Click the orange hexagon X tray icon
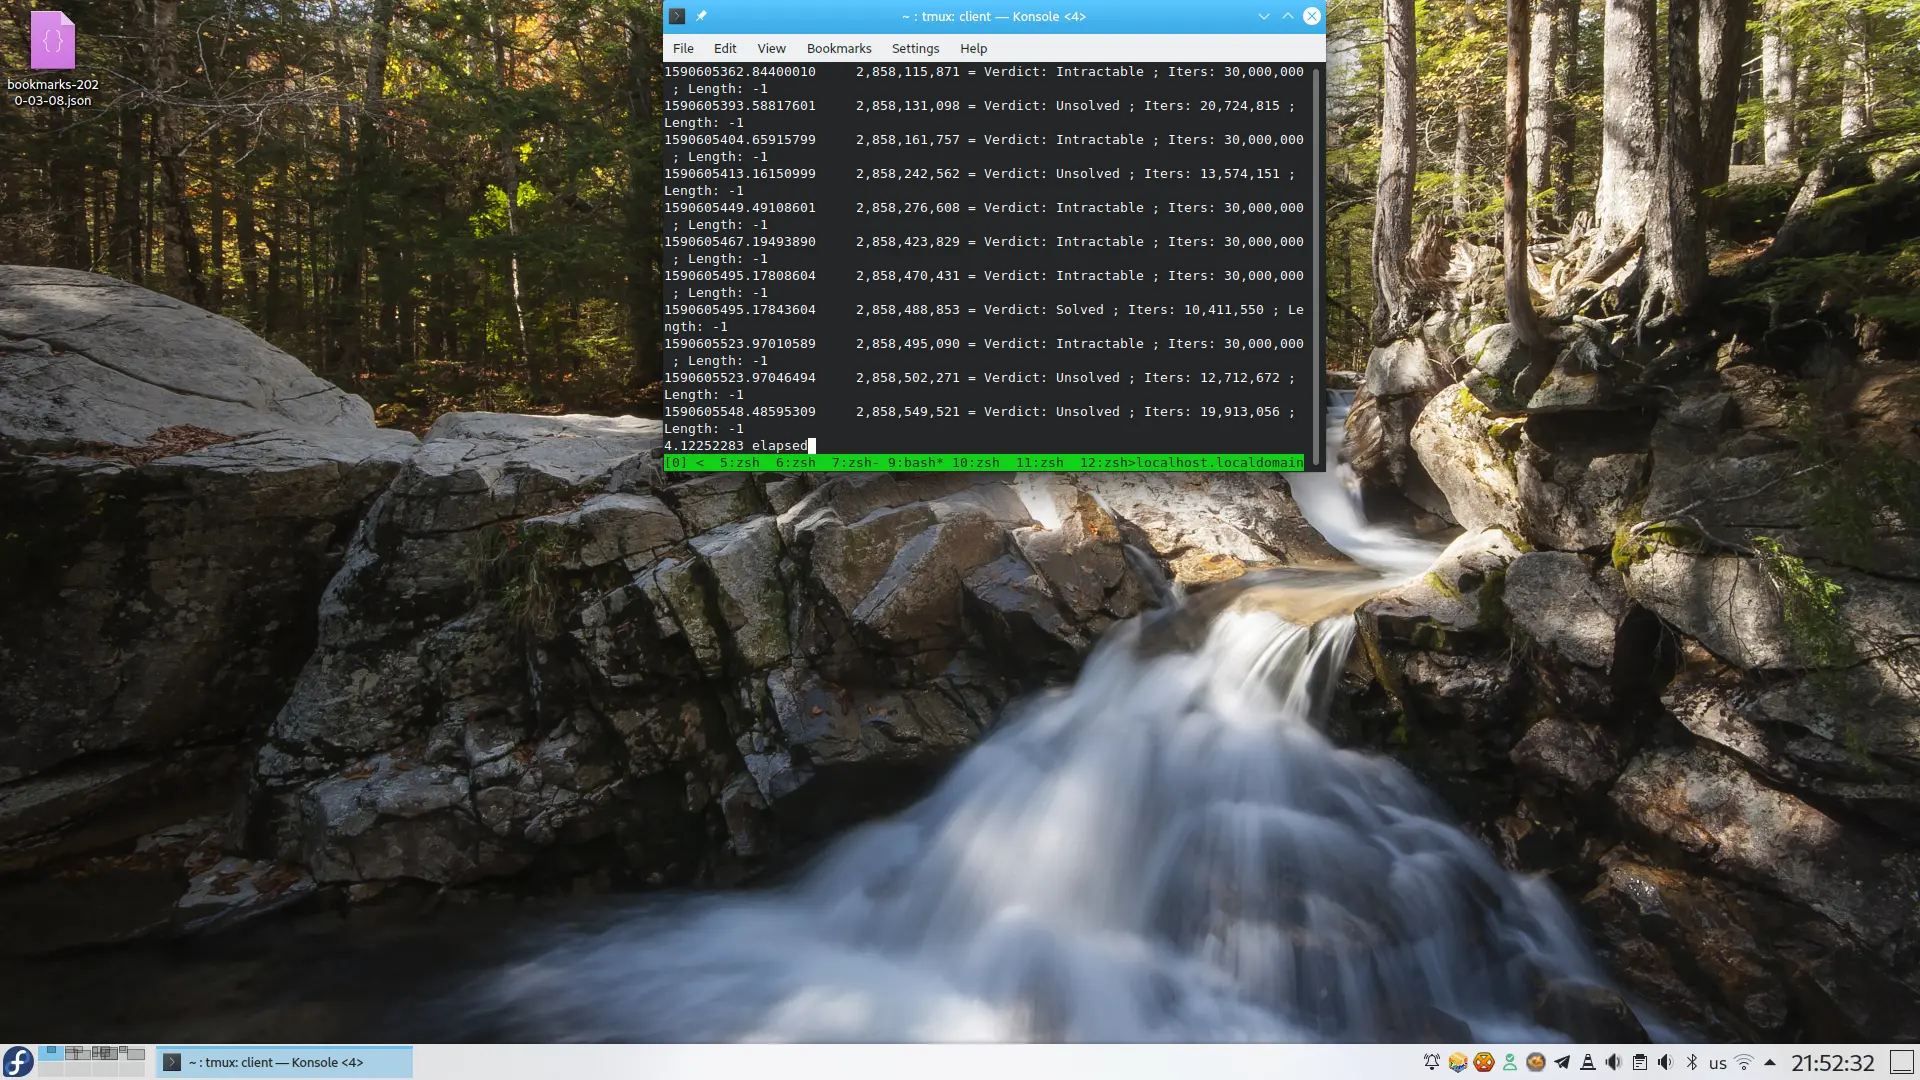 (x=1484, y=1062)
